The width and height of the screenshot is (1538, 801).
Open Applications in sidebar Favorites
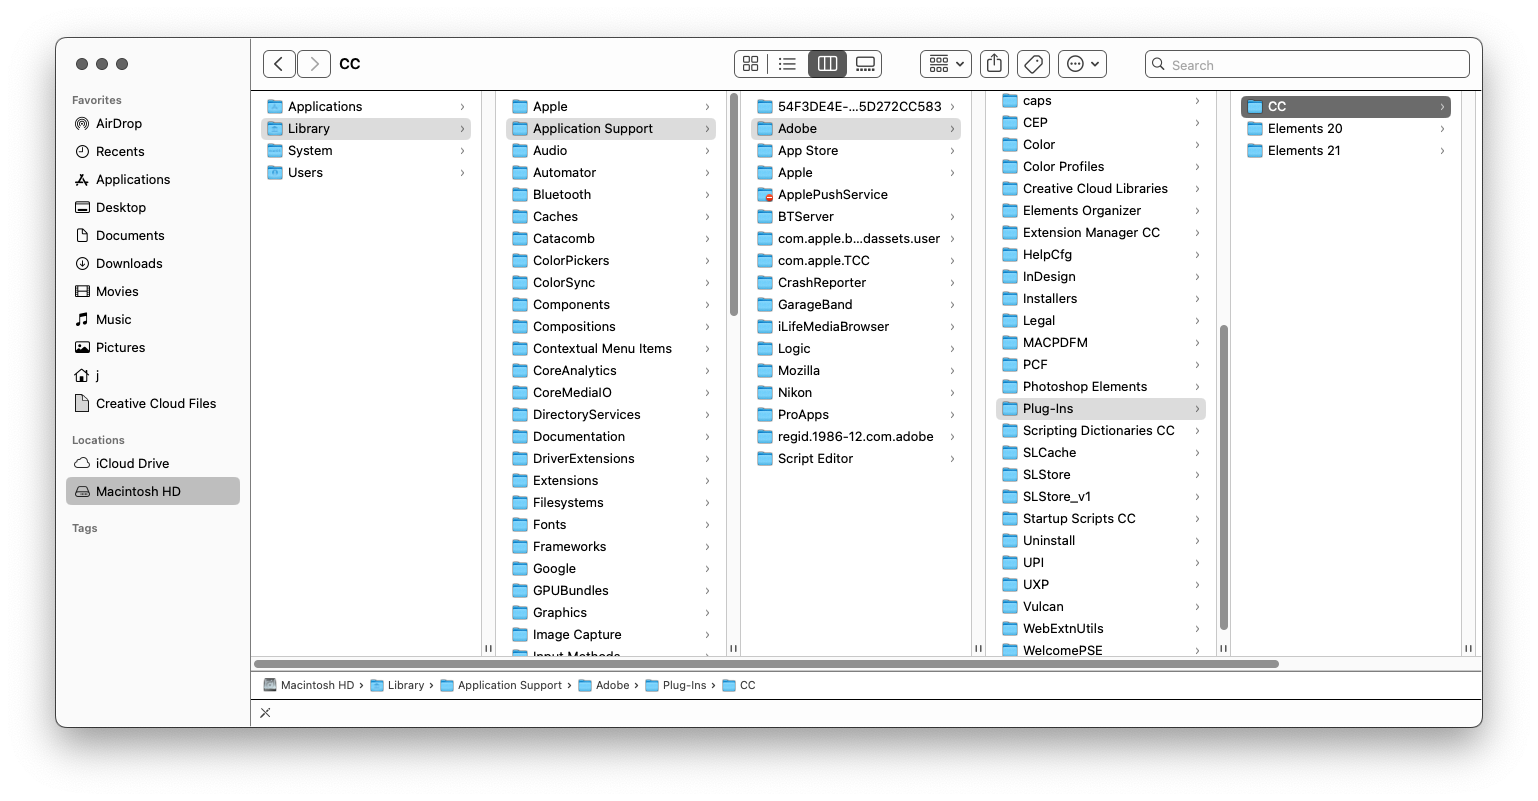coord(153,180)
